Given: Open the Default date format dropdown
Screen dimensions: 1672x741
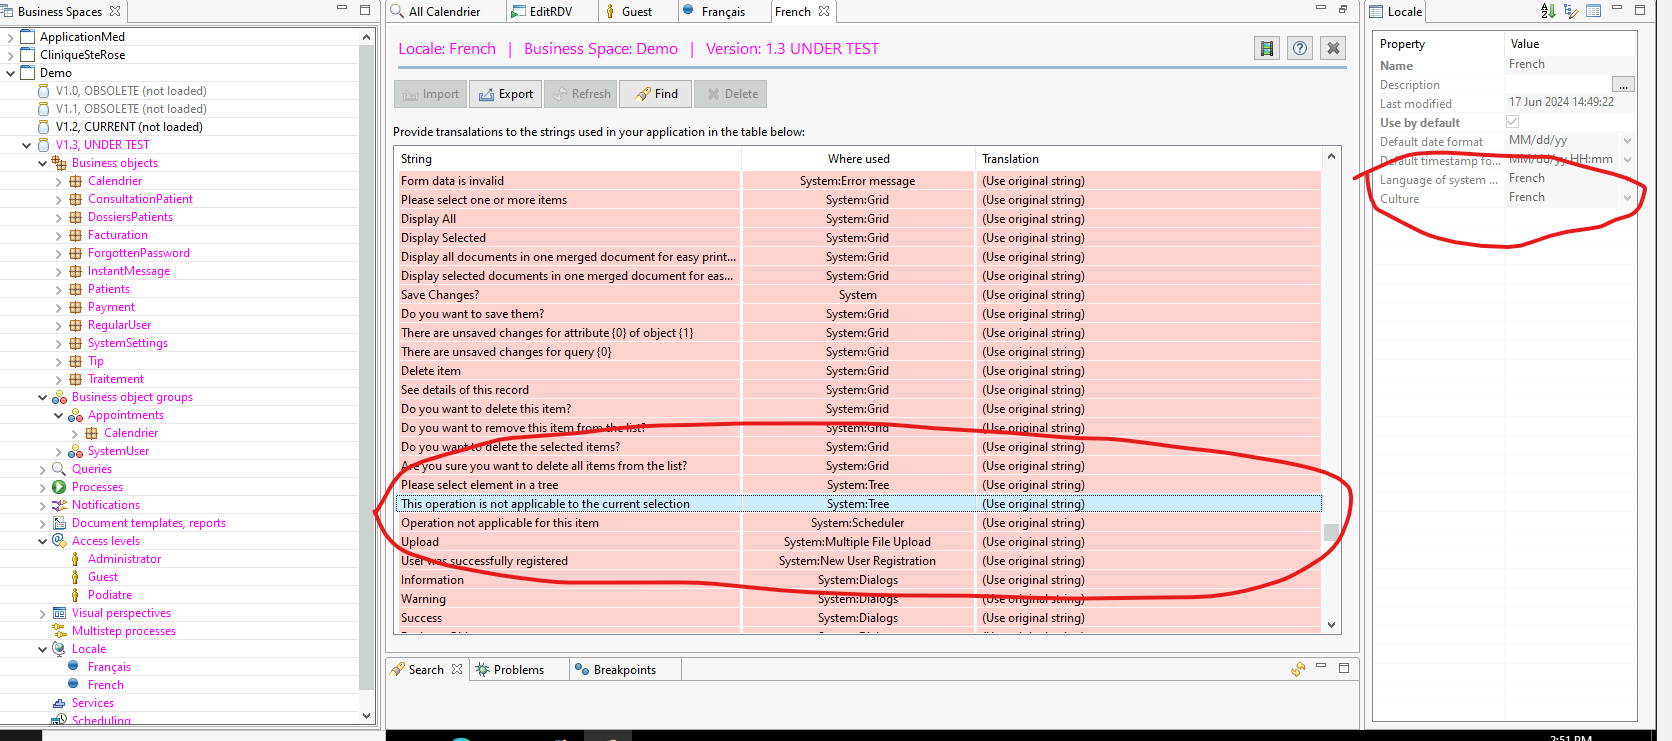Looking at the screenshot, I should tap(1627, 141).
